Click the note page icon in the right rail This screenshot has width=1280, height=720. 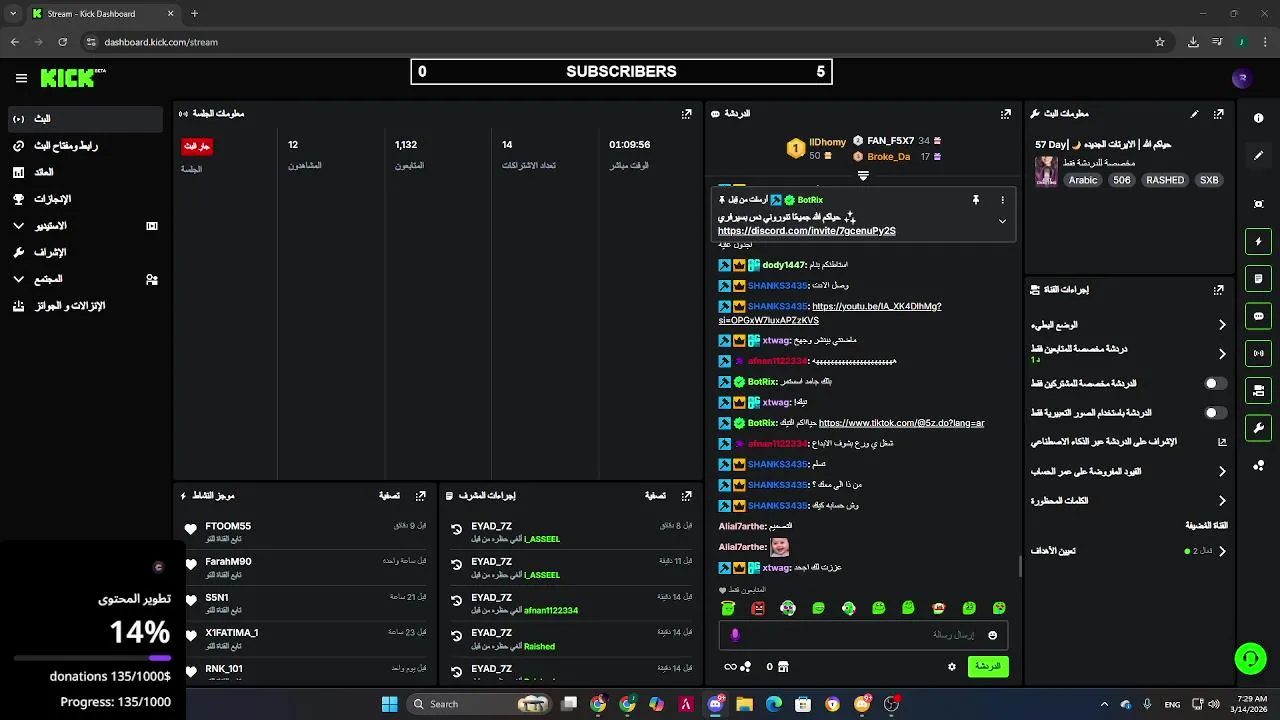coord(1258,278)
